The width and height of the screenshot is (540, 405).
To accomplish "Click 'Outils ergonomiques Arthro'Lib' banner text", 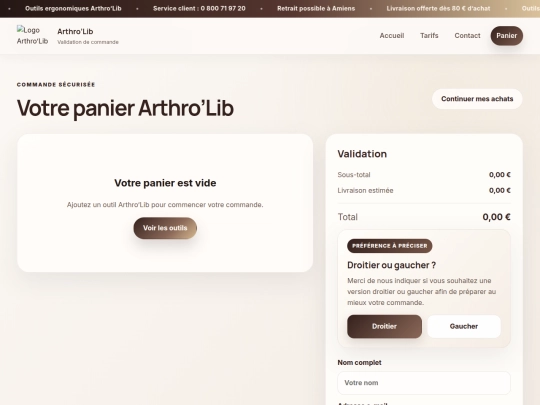I will click(73, 8).
